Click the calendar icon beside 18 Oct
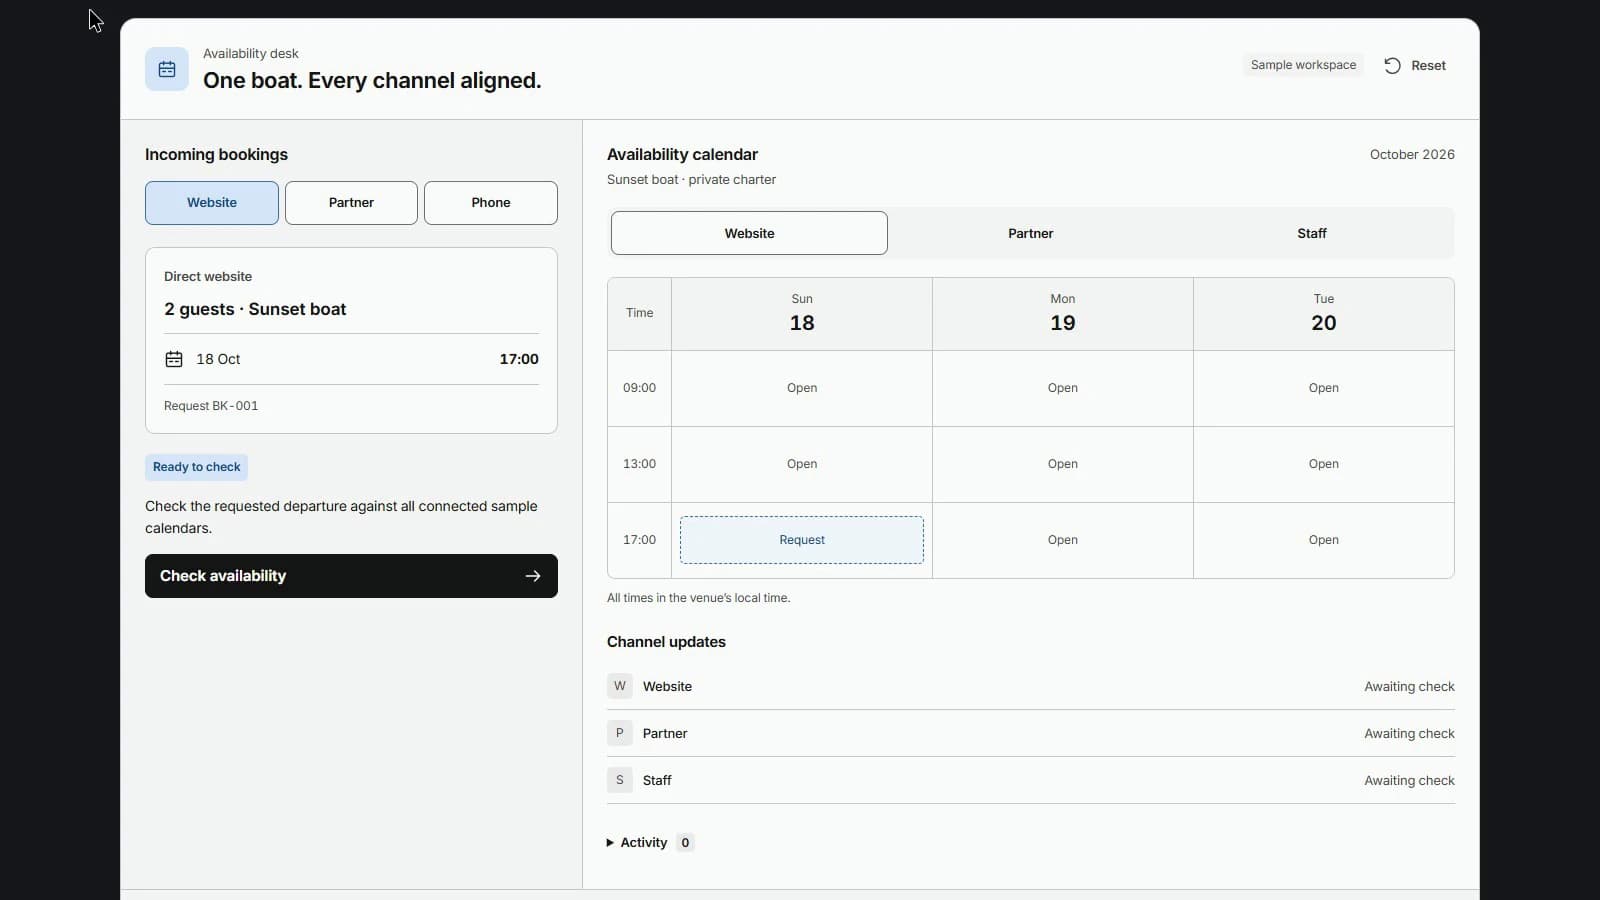 tap(174, 359)
